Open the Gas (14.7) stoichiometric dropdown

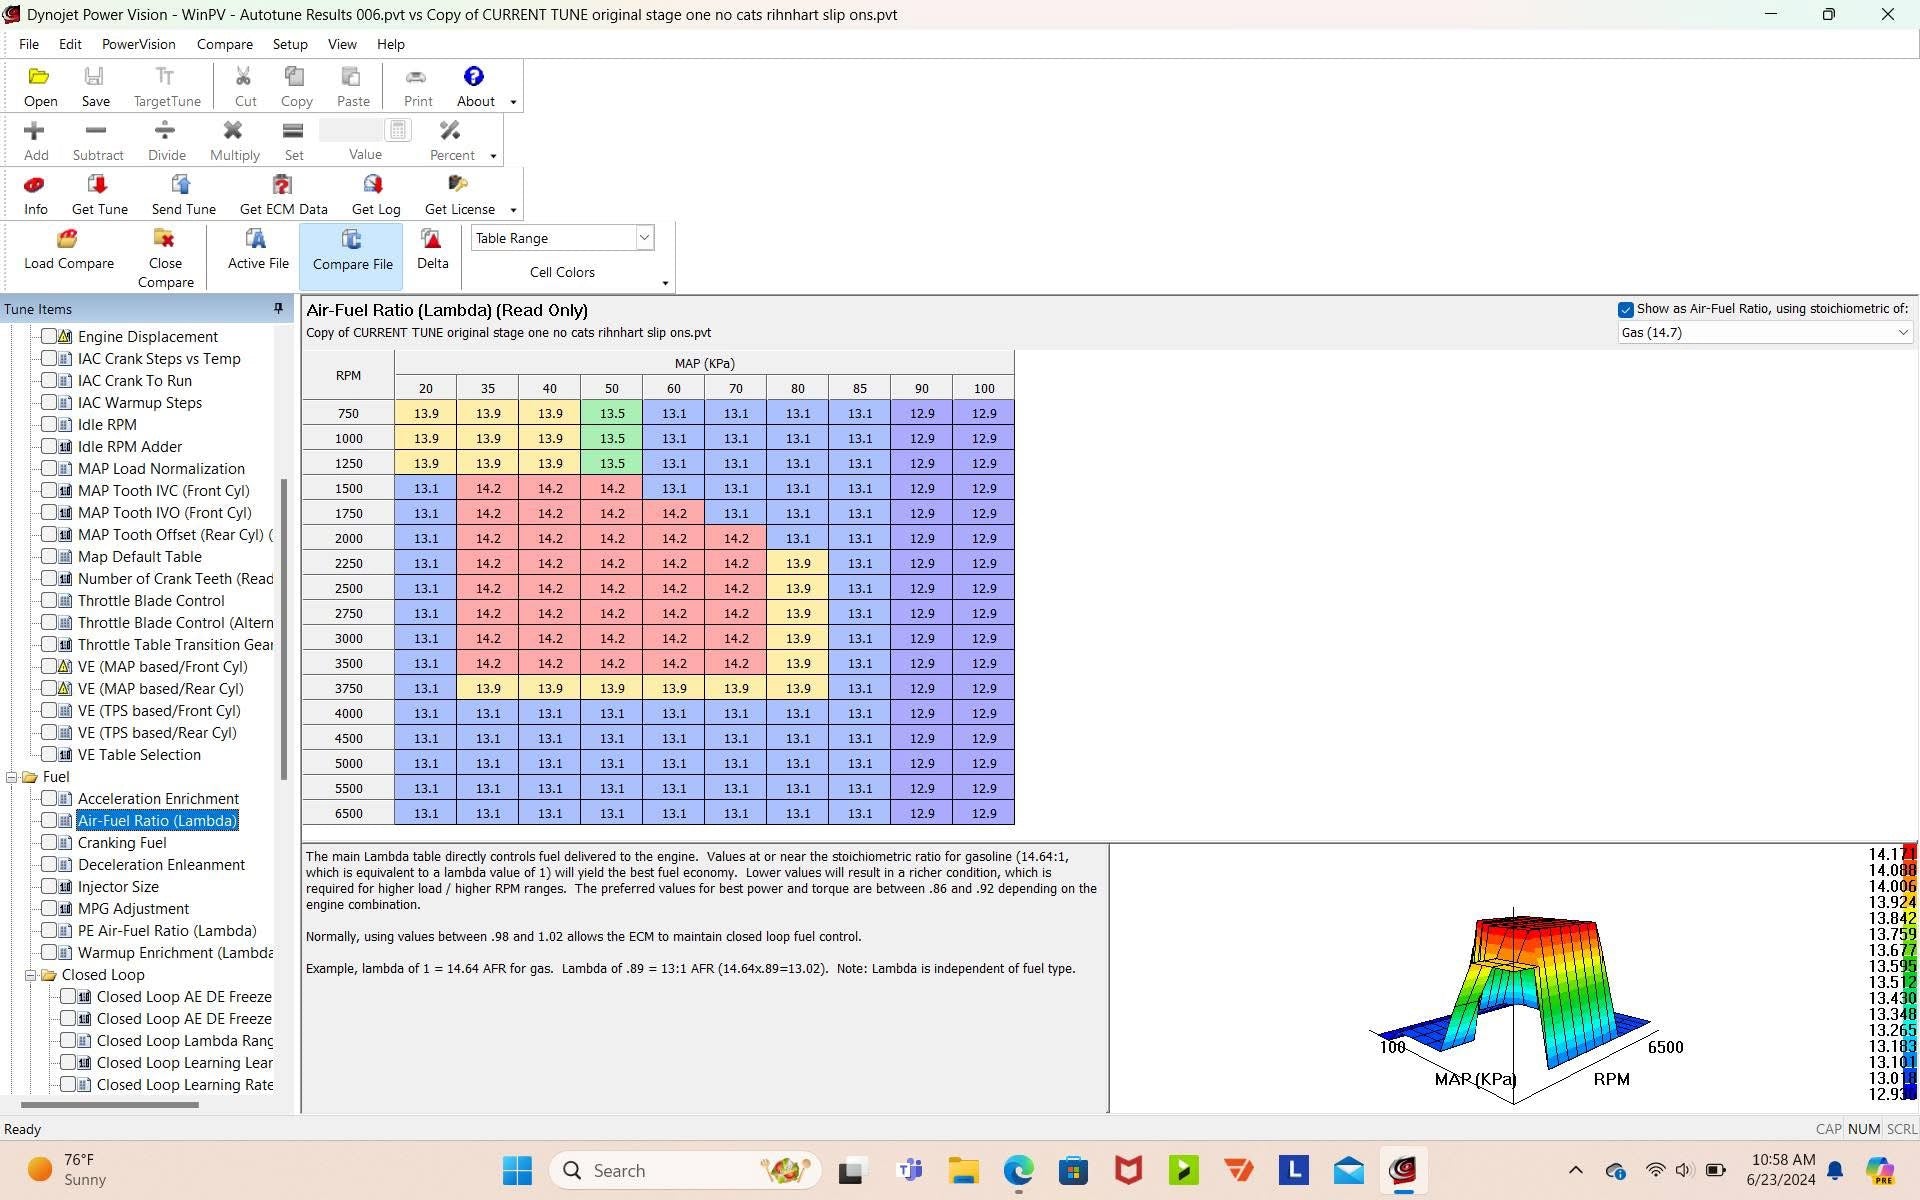coord(1901,333)
